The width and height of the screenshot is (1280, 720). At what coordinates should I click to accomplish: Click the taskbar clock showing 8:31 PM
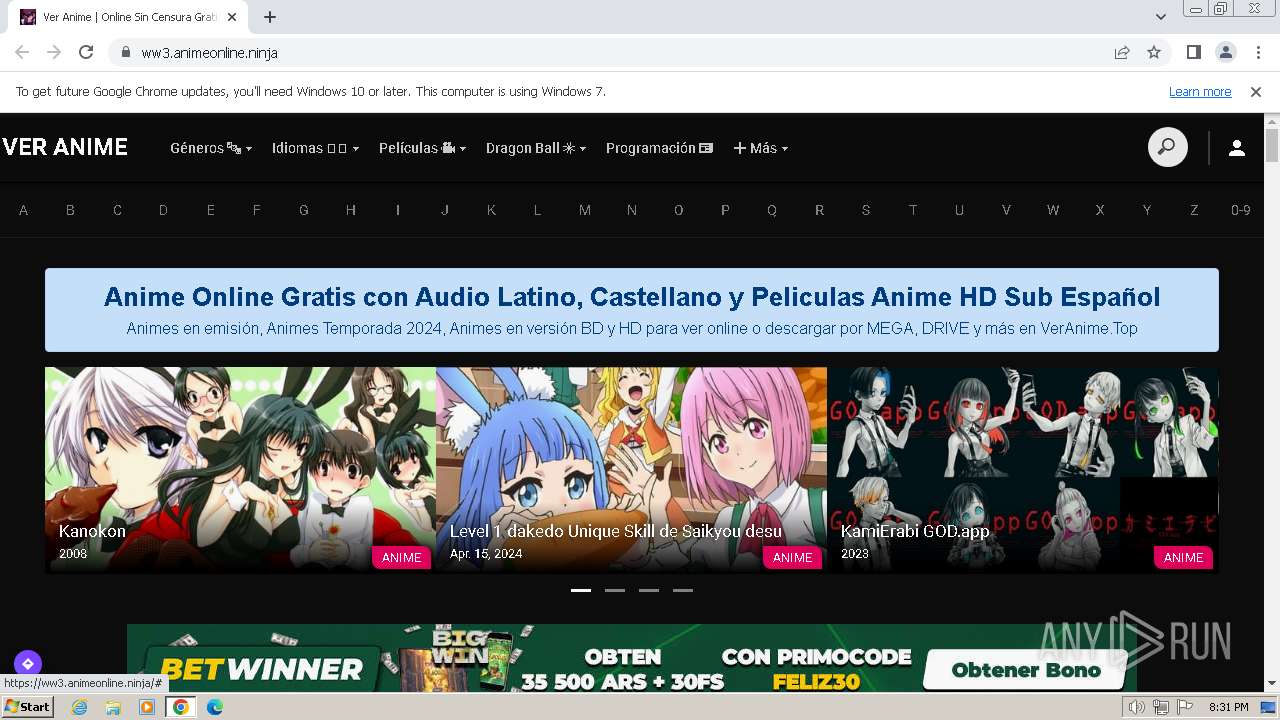click(1228, 707)
